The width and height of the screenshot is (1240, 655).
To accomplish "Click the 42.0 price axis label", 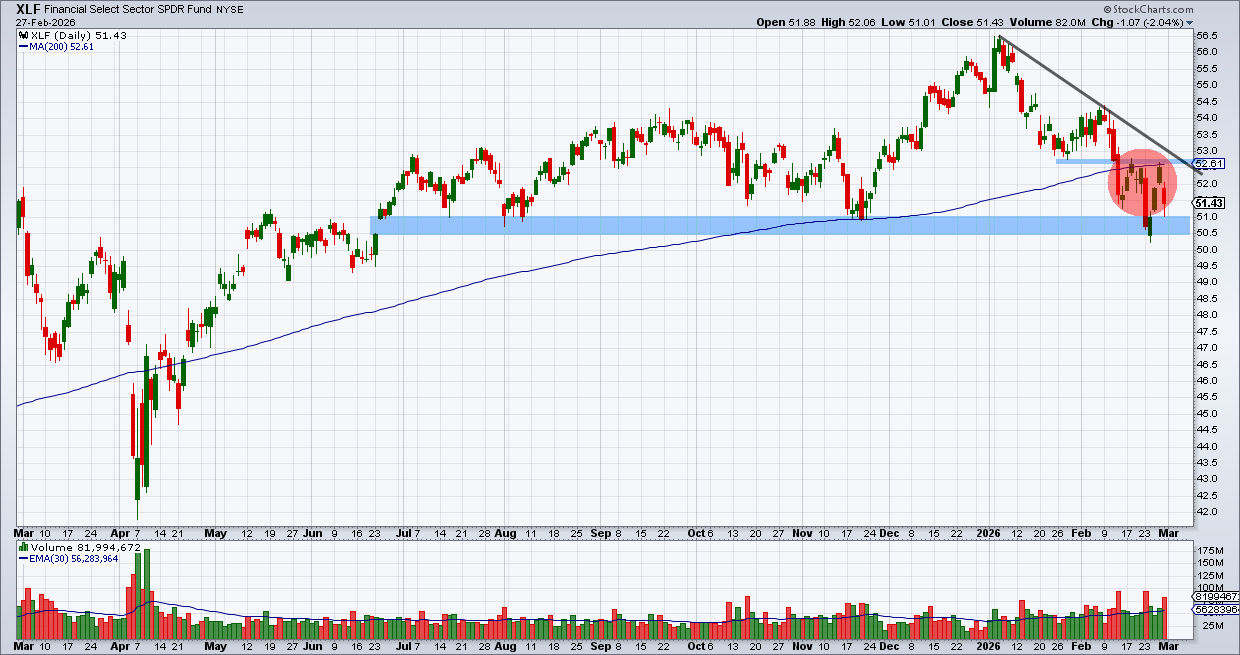I will point(1206,512).
